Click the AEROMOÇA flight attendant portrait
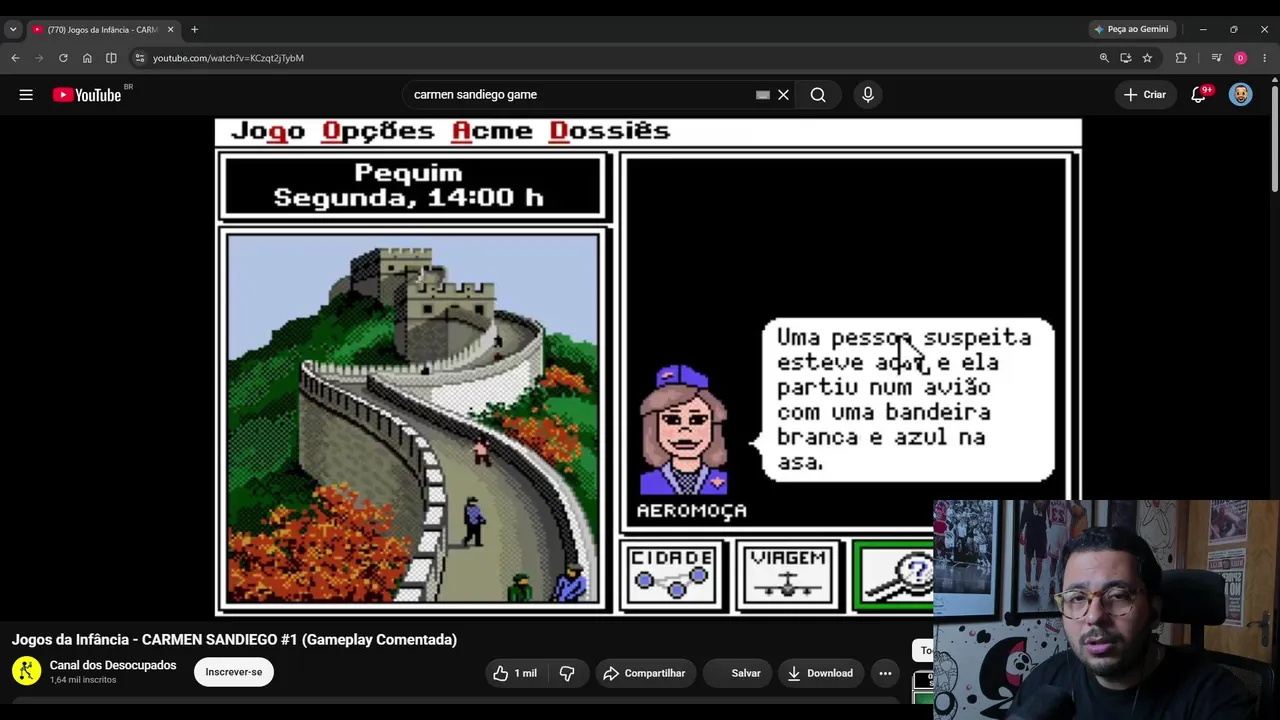 tap(686, 432)
